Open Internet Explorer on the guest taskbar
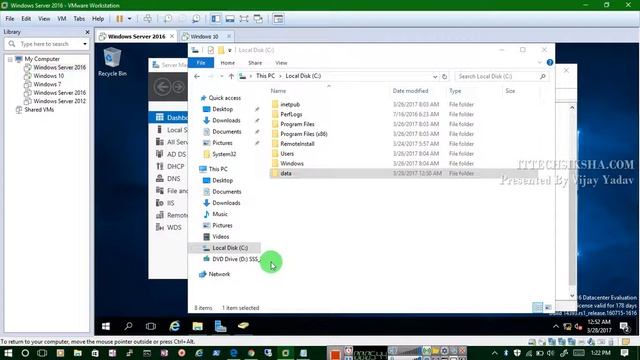The image size is (640, 360). click(175, 326)
